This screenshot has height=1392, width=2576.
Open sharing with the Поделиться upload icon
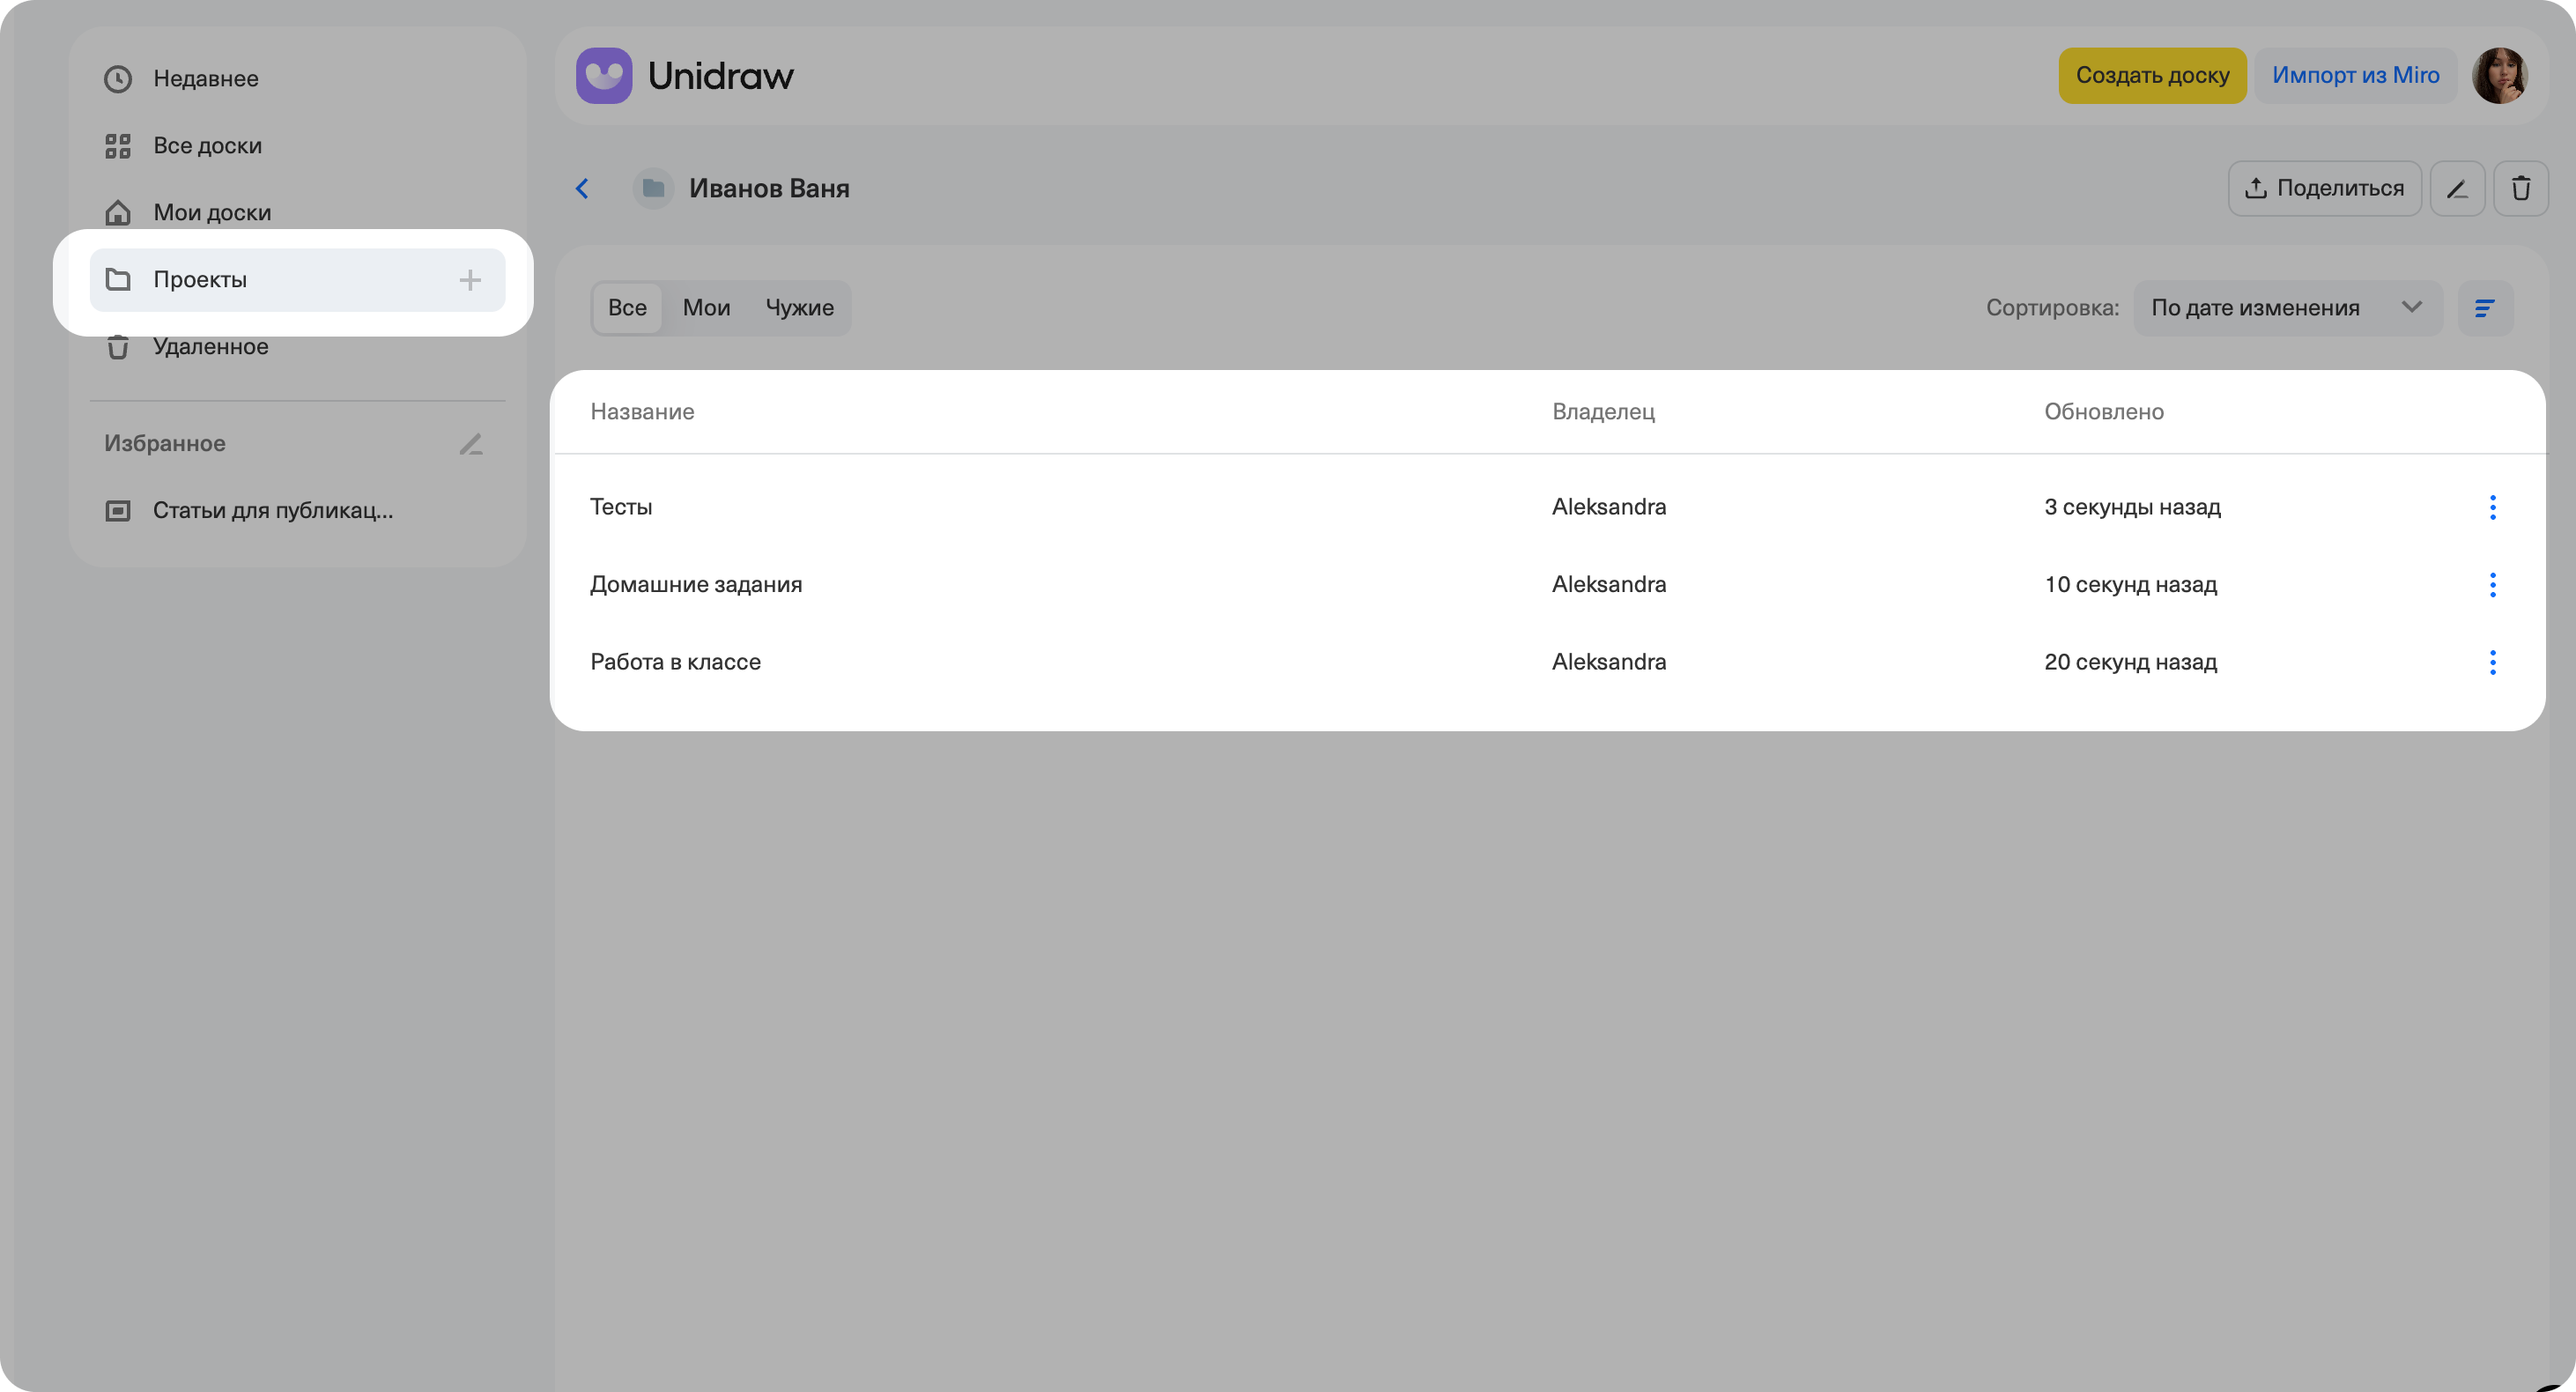pos(2324,187)
